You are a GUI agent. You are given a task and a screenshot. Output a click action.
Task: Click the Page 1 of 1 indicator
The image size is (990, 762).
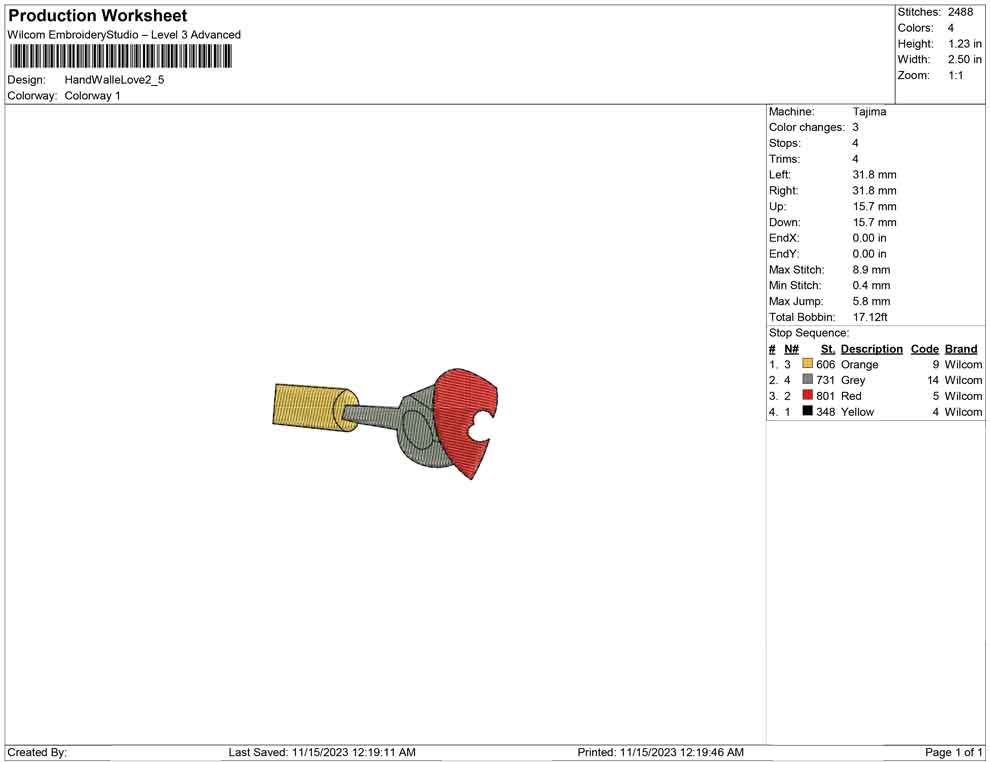click(x=953, y=753)
